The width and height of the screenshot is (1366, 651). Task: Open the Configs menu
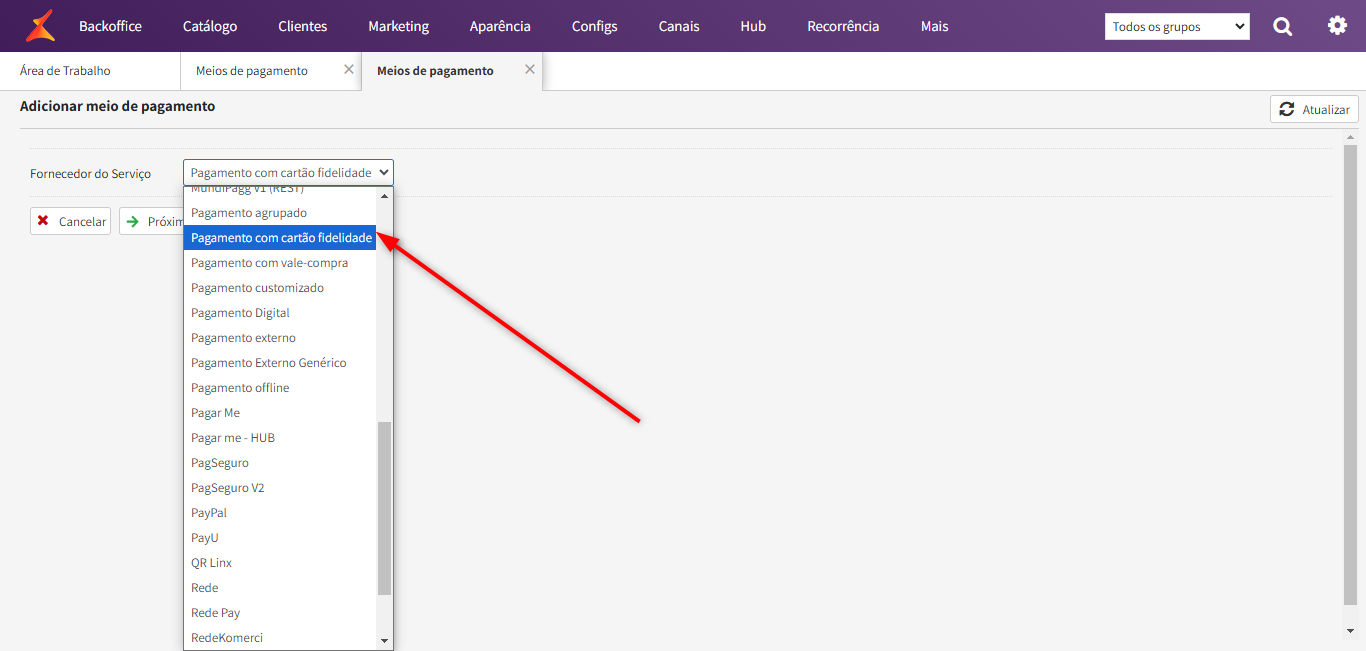click(x=595, y=26)
